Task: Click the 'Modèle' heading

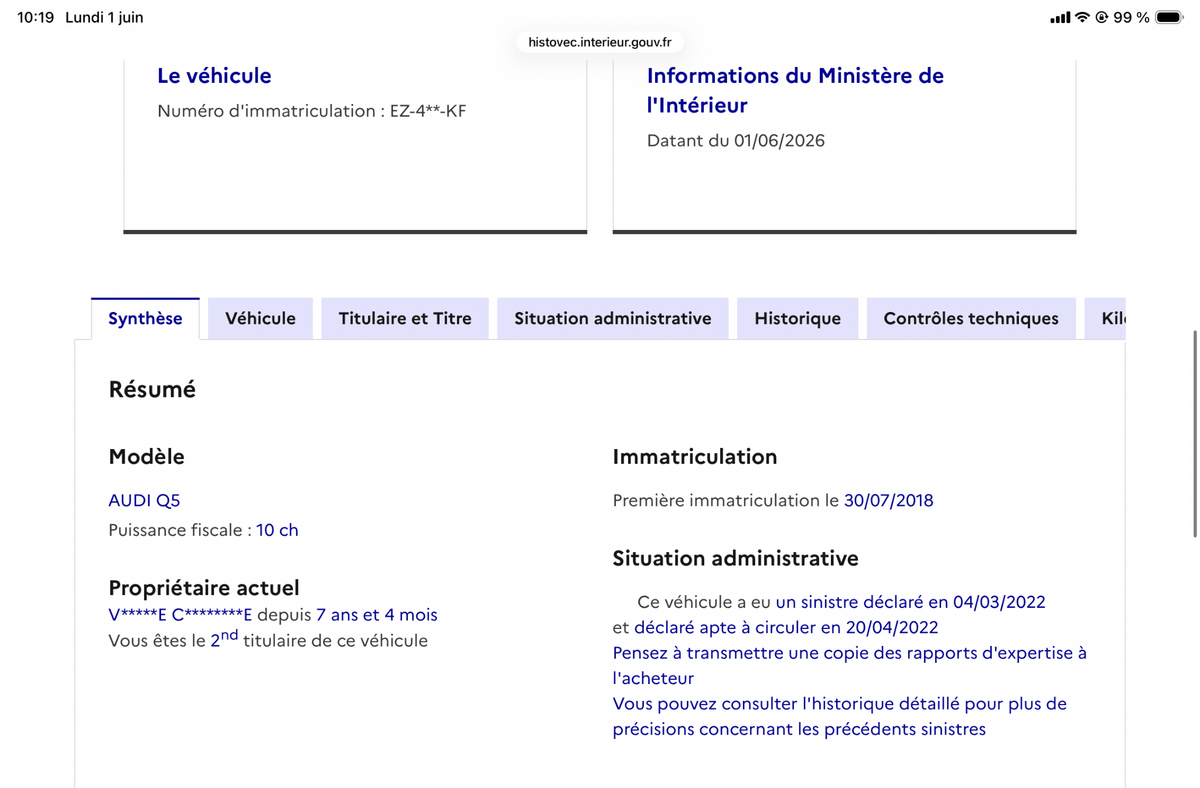Action: tap(146, 457)
